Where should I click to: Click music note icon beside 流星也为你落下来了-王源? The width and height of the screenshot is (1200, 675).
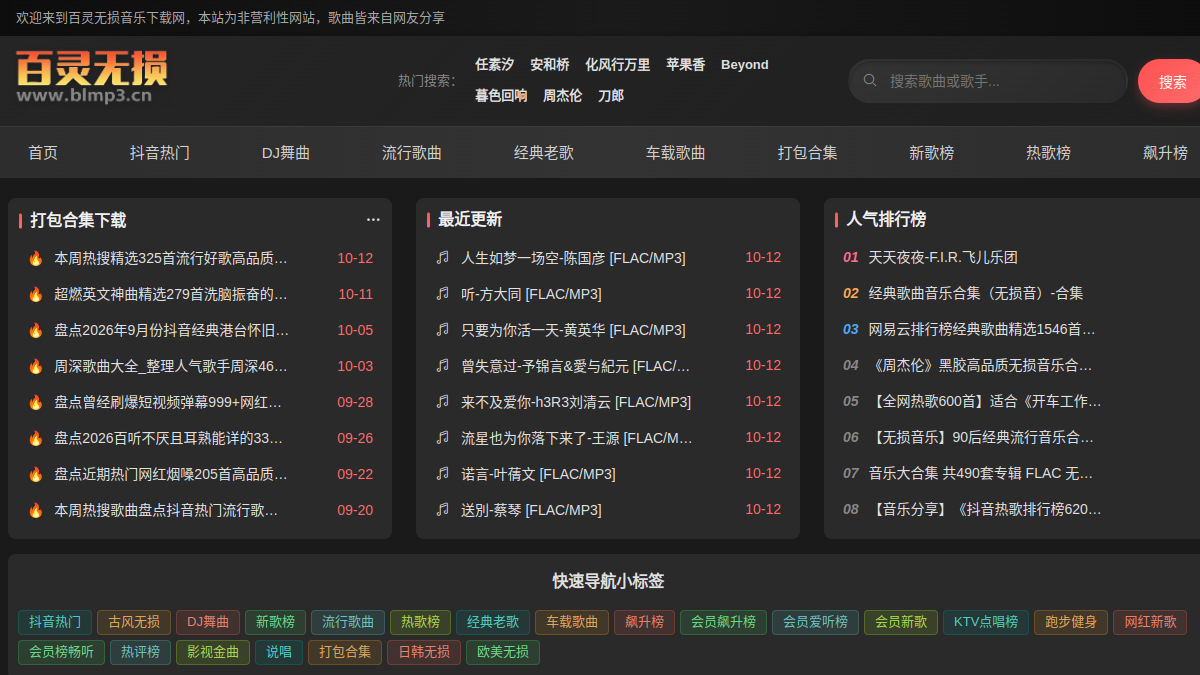point(443,437)
